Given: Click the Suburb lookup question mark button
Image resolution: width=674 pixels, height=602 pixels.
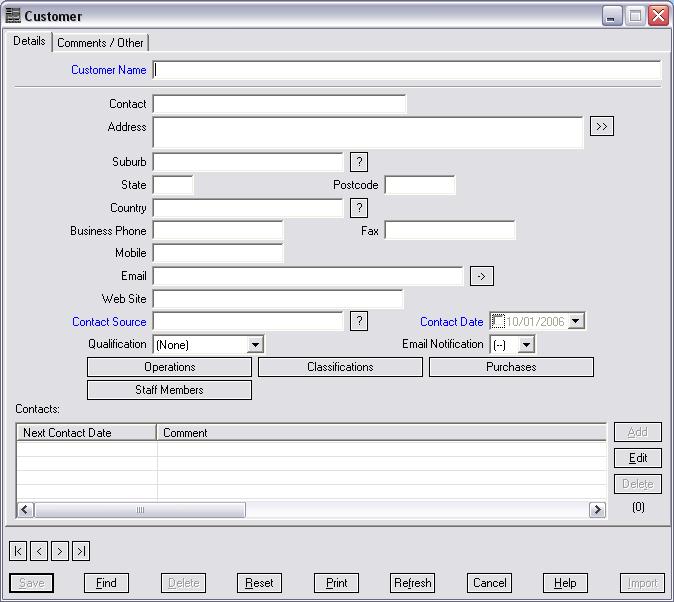Looking at the screenshot, I should (x=359, y=162).
